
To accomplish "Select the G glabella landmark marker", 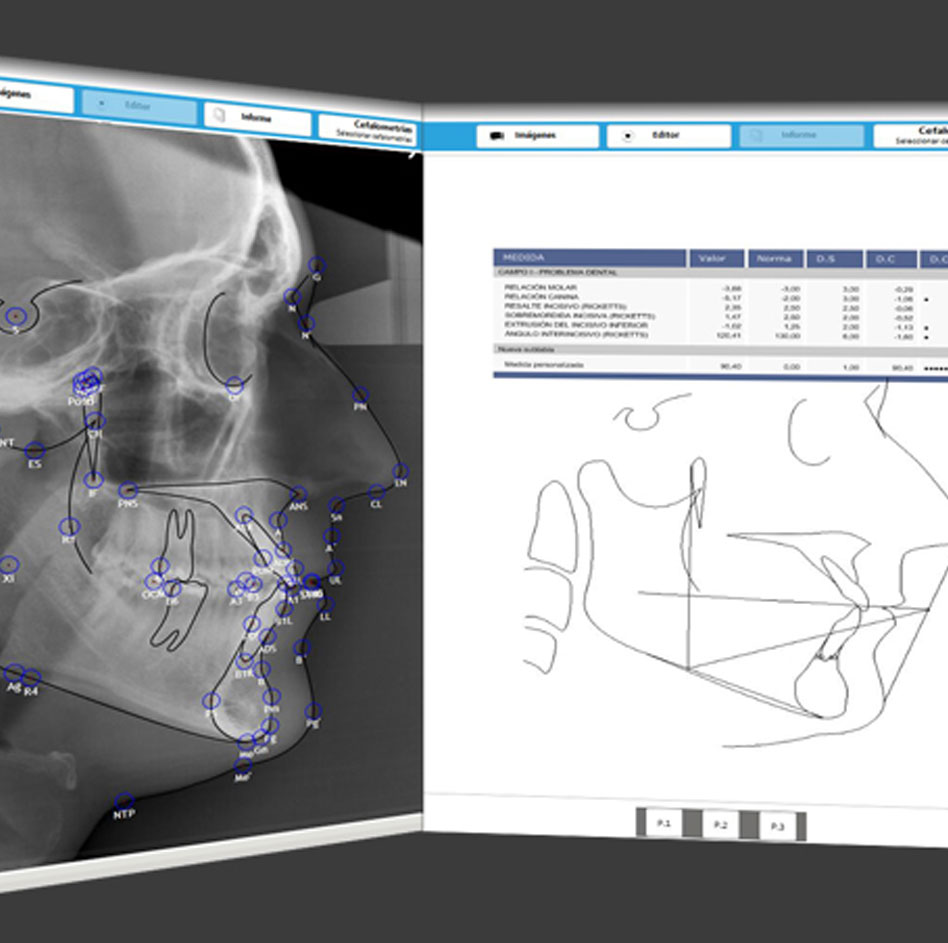I will (317, 265).
